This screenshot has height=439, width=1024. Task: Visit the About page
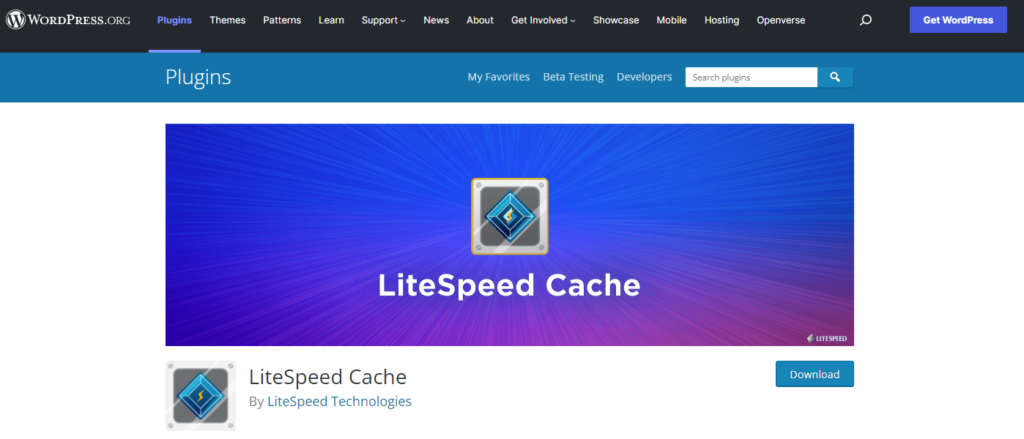(480, 20)
